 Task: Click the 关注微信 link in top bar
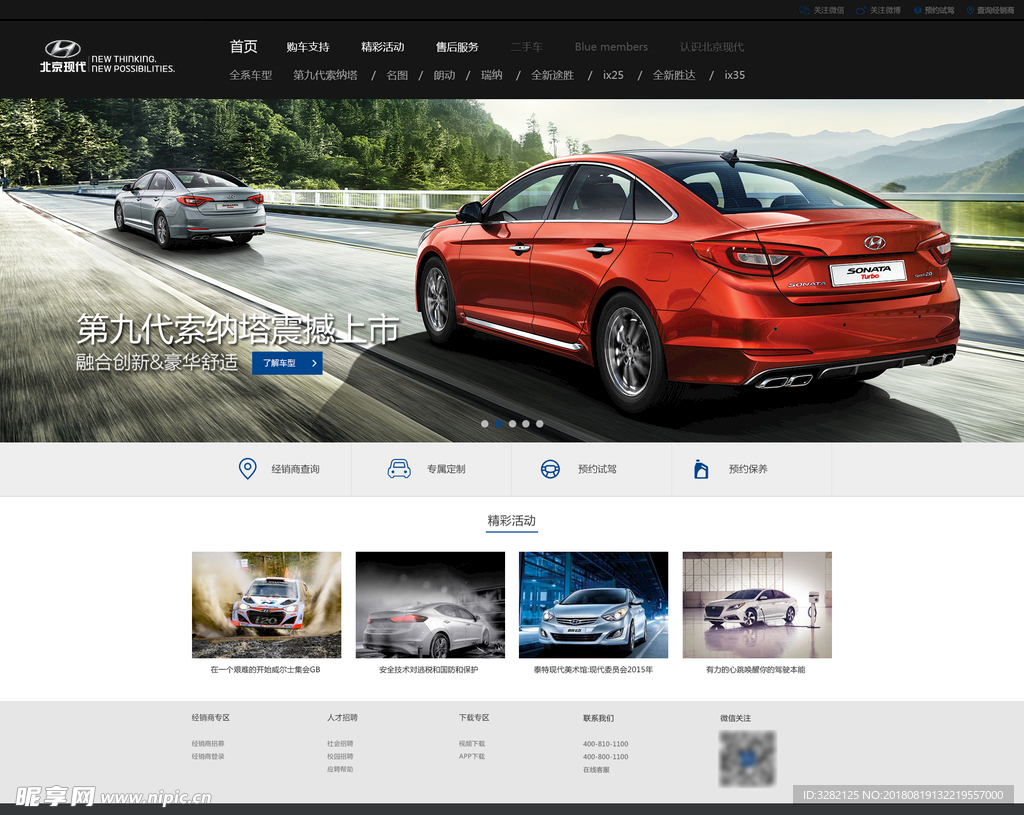coord(829,10)
